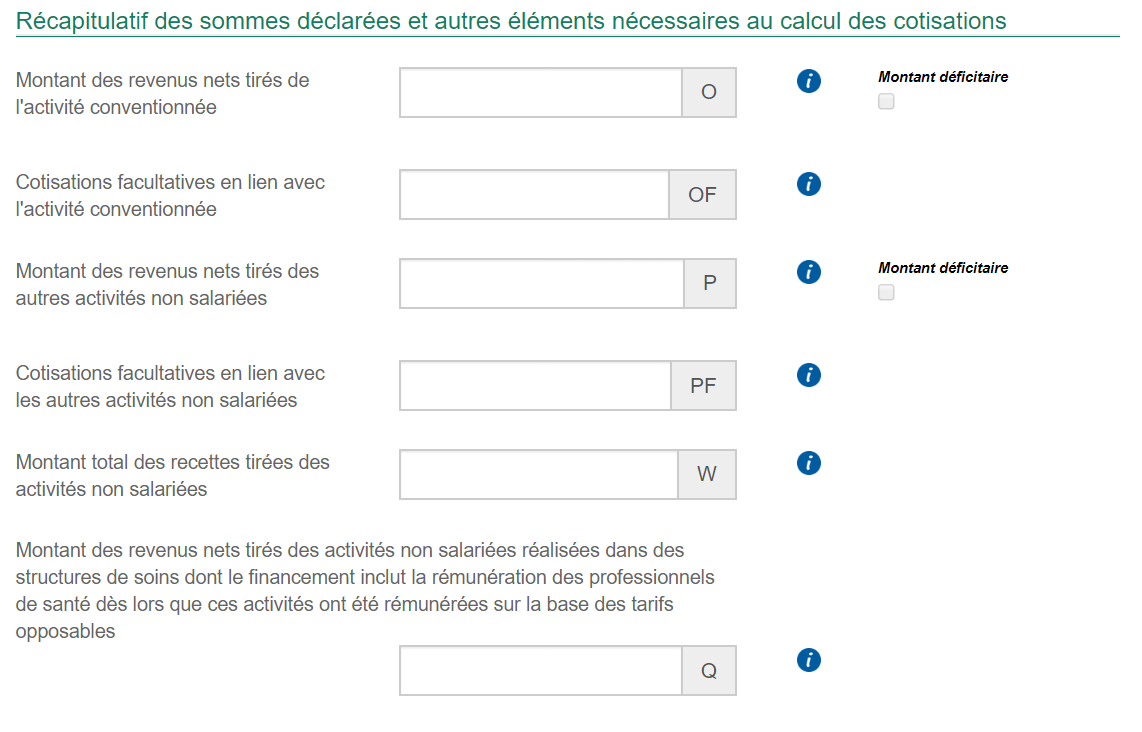This screenshot has width=1142, height=732.
Task: Show info for structures de soins field Q
Action: [x=809, y=660]
